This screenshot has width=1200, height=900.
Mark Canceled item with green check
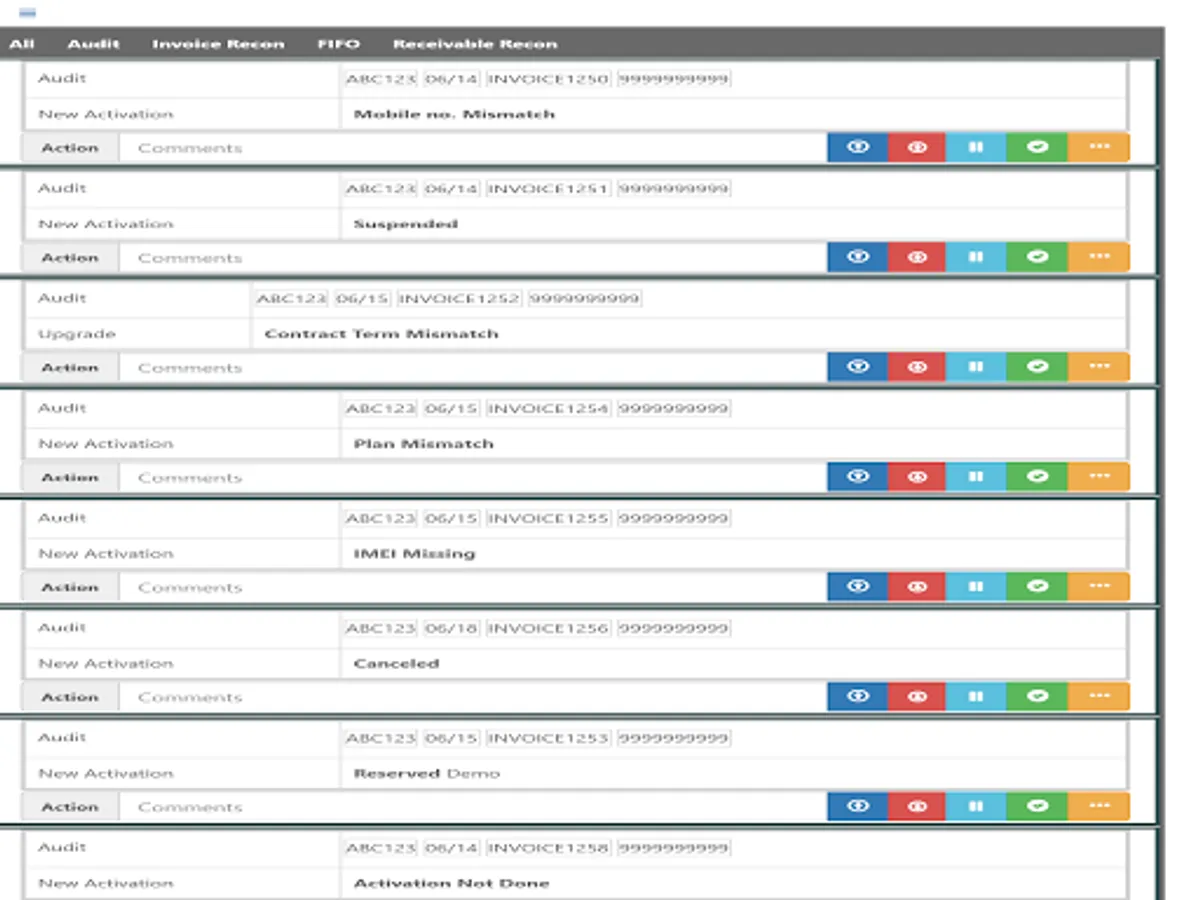point(1037,697)
